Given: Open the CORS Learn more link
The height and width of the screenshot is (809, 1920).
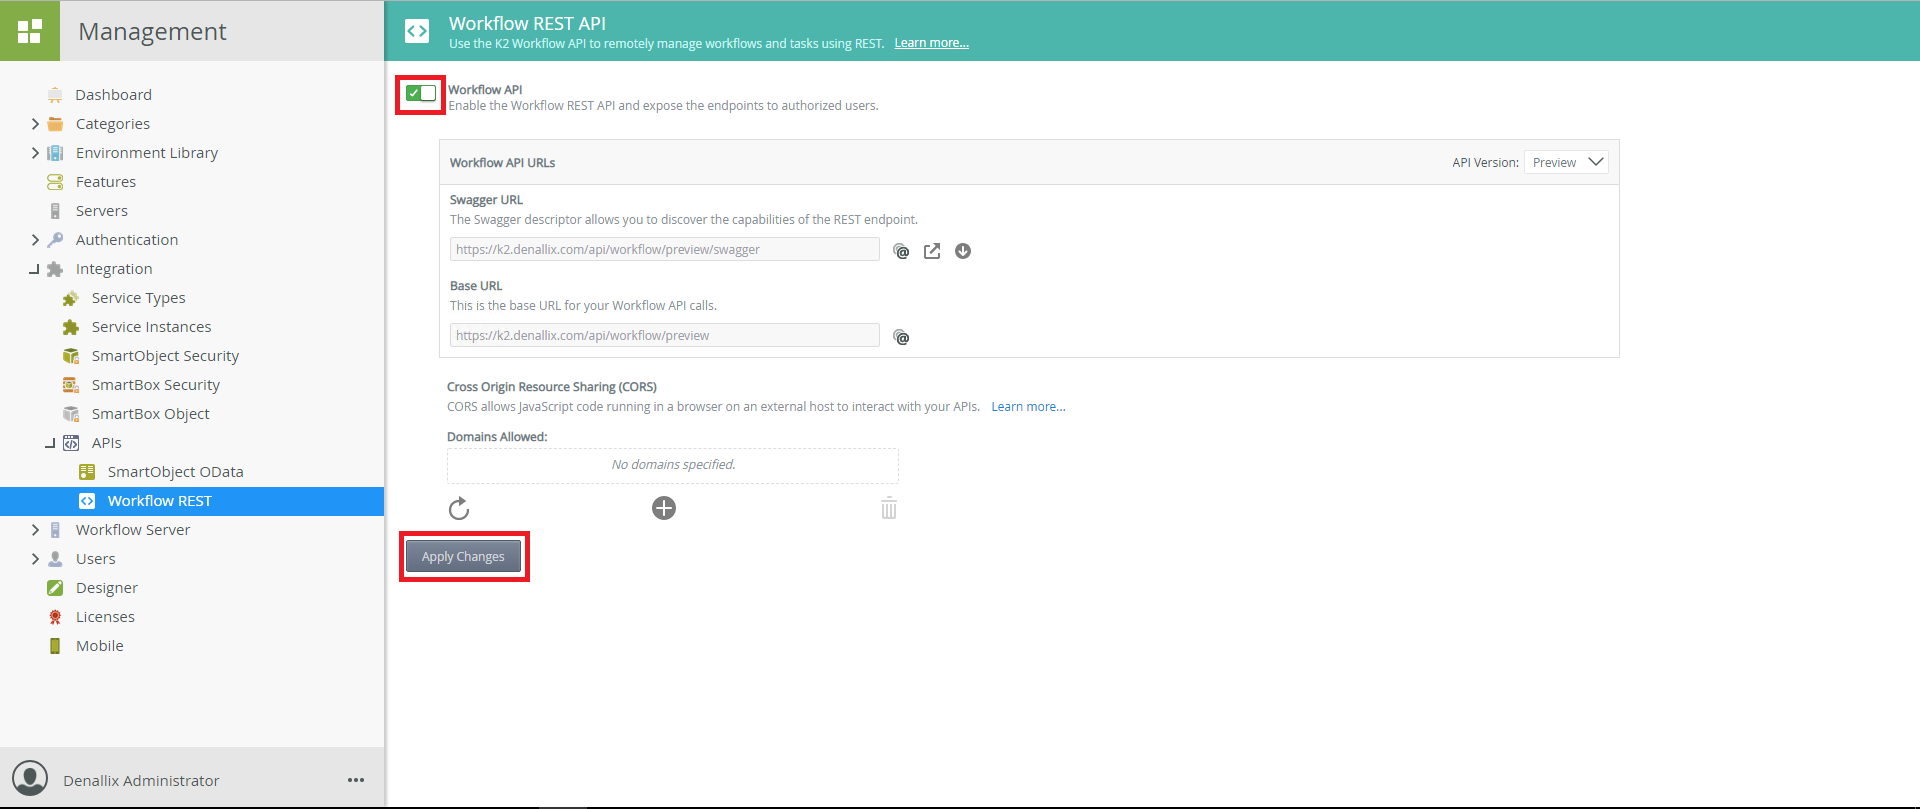Looking at the screenshot, I should point(1028,407).
